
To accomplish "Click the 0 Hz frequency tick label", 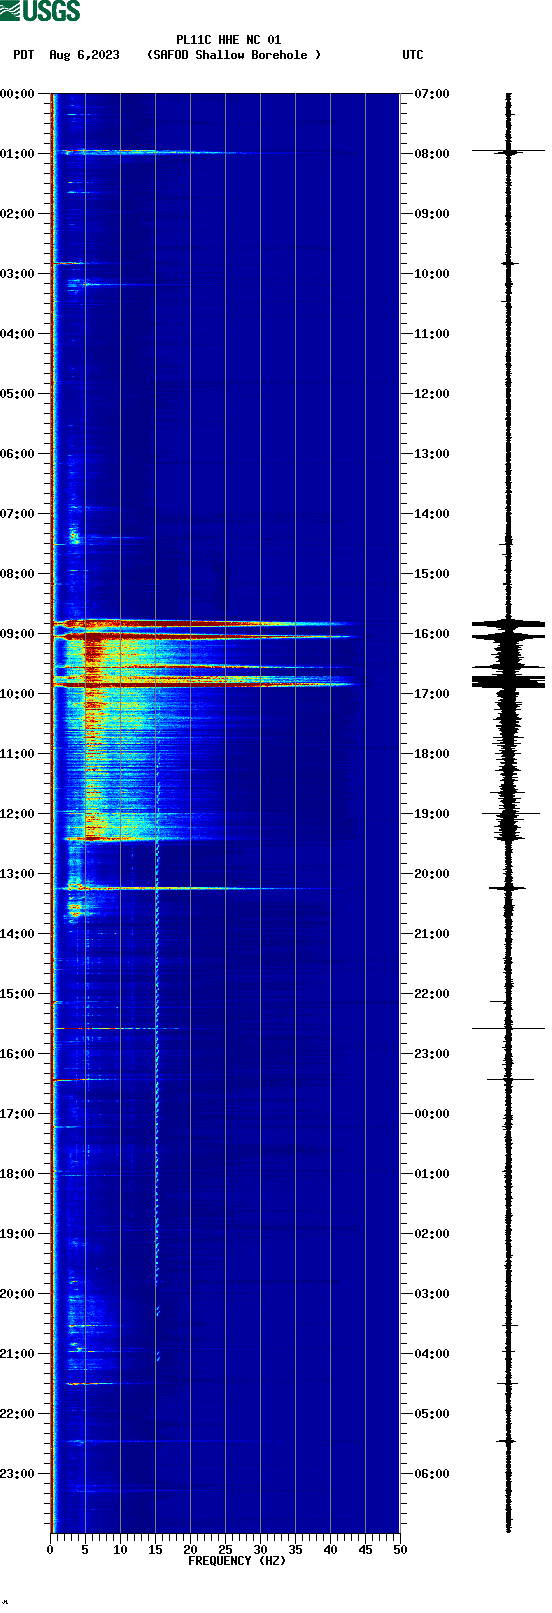I will [x=51, y=1550].
